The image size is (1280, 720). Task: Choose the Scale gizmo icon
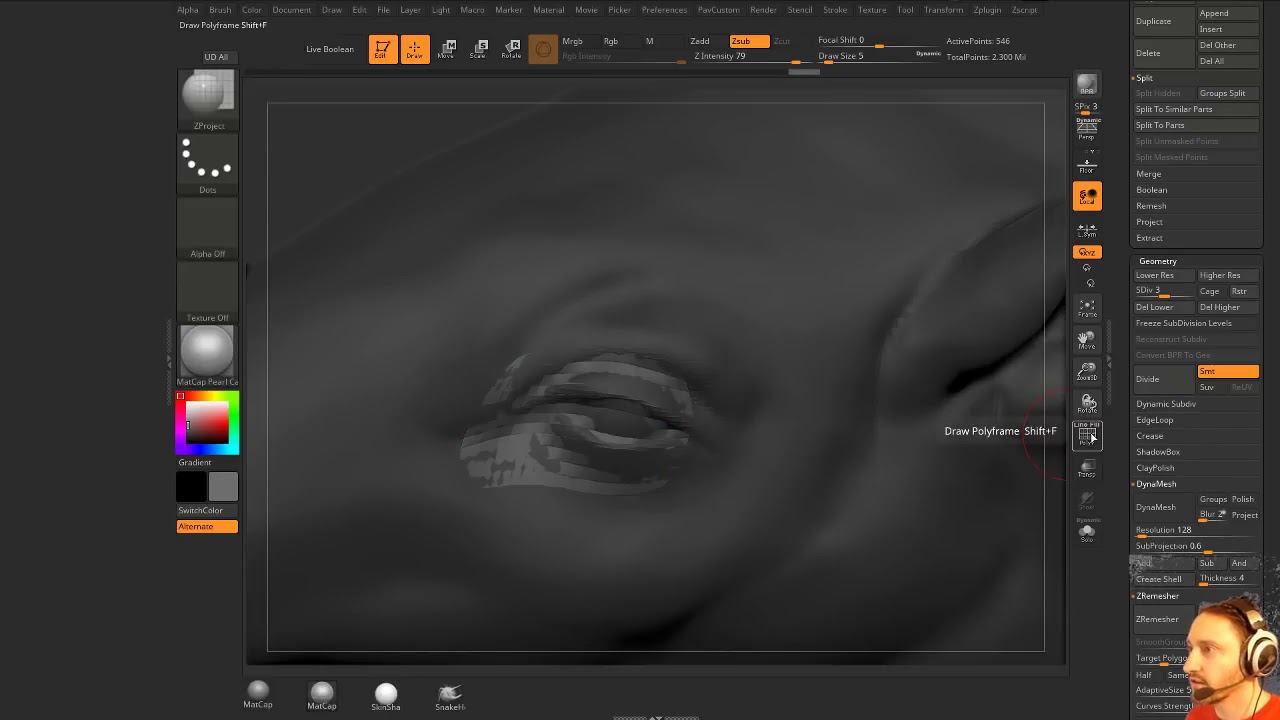[x=479, y=49]
